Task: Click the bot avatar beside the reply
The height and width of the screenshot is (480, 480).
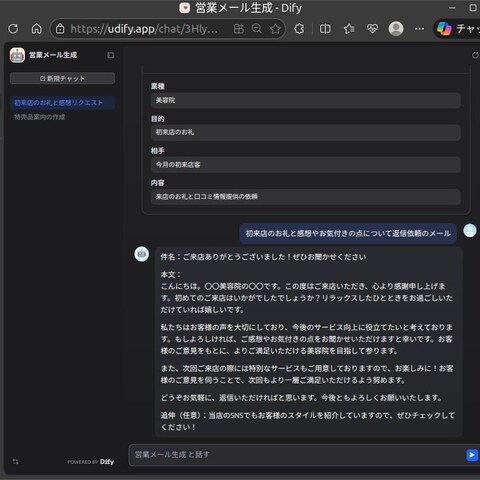Action: click(142, 254)
